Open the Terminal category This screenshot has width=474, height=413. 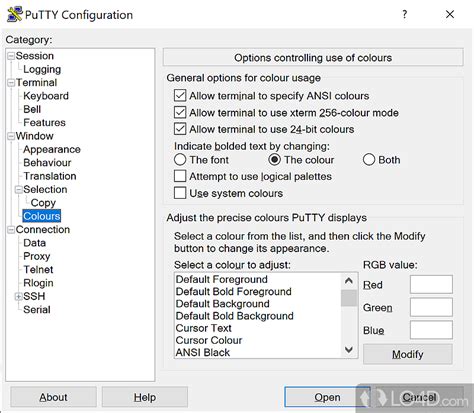36,82
